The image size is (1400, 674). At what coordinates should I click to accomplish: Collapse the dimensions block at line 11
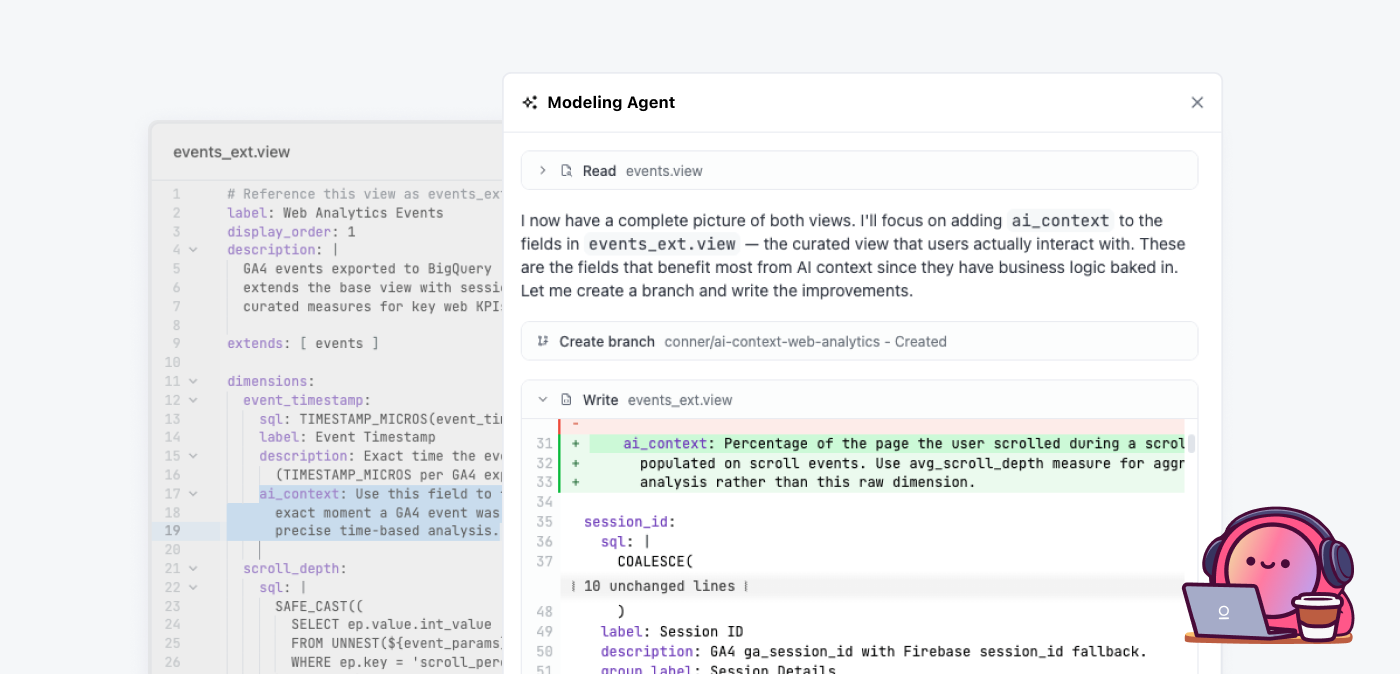click(194, 381)
